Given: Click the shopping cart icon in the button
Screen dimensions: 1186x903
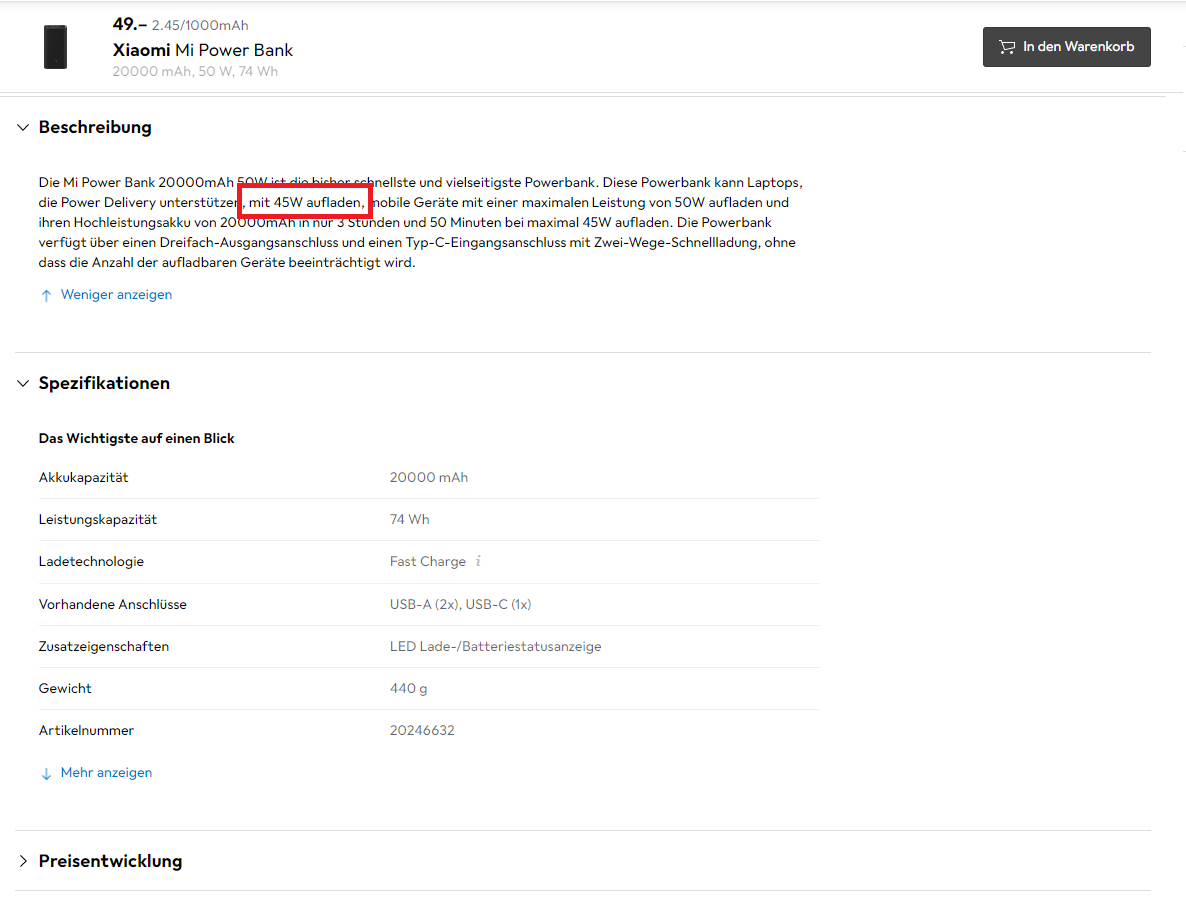Looking at the screenshot, I should pyautogui.click(x=1007, y=47).
